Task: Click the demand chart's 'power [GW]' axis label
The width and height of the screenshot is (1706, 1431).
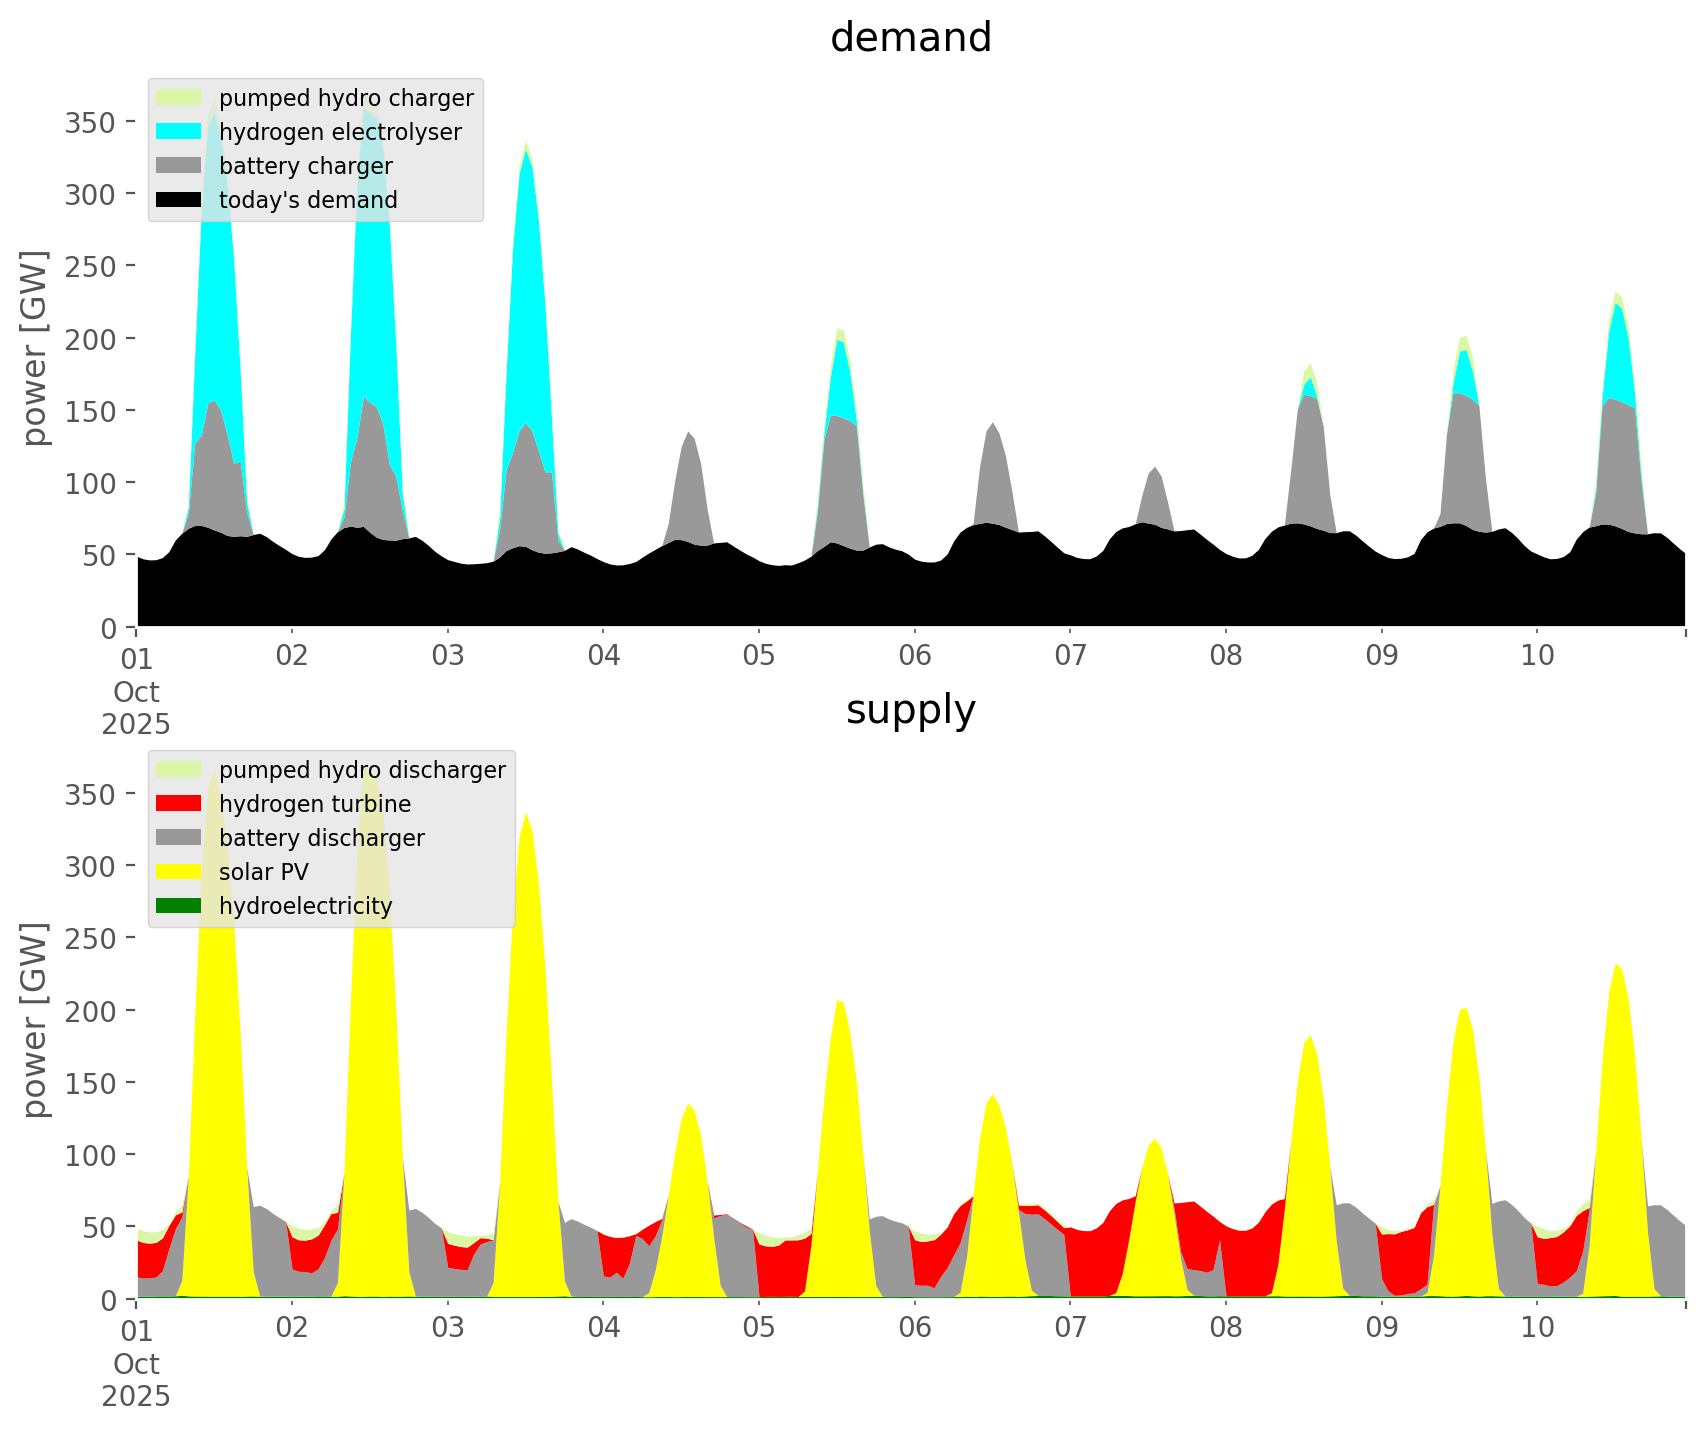Action: point(35,348)
